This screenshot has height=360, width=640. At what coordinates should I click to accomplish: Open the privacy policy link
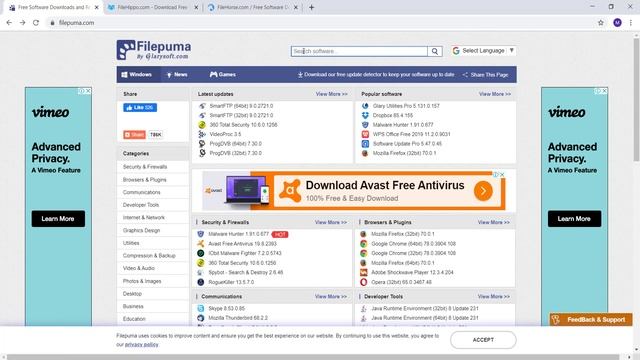click(141, 344)
